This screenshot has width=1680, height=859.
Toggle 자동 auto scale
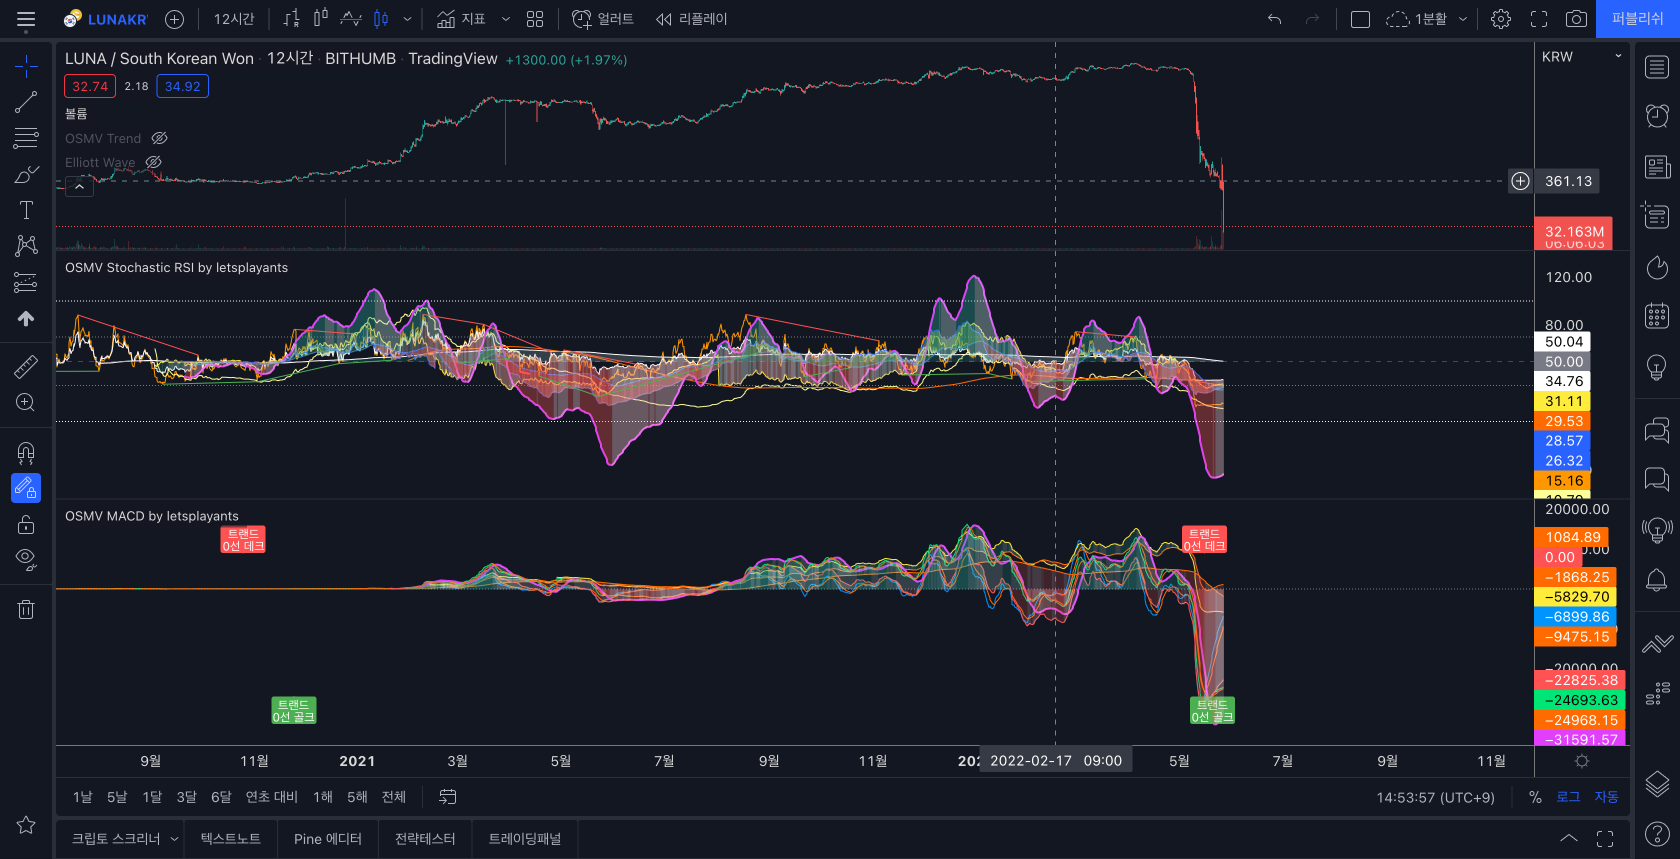point(1606,797)
